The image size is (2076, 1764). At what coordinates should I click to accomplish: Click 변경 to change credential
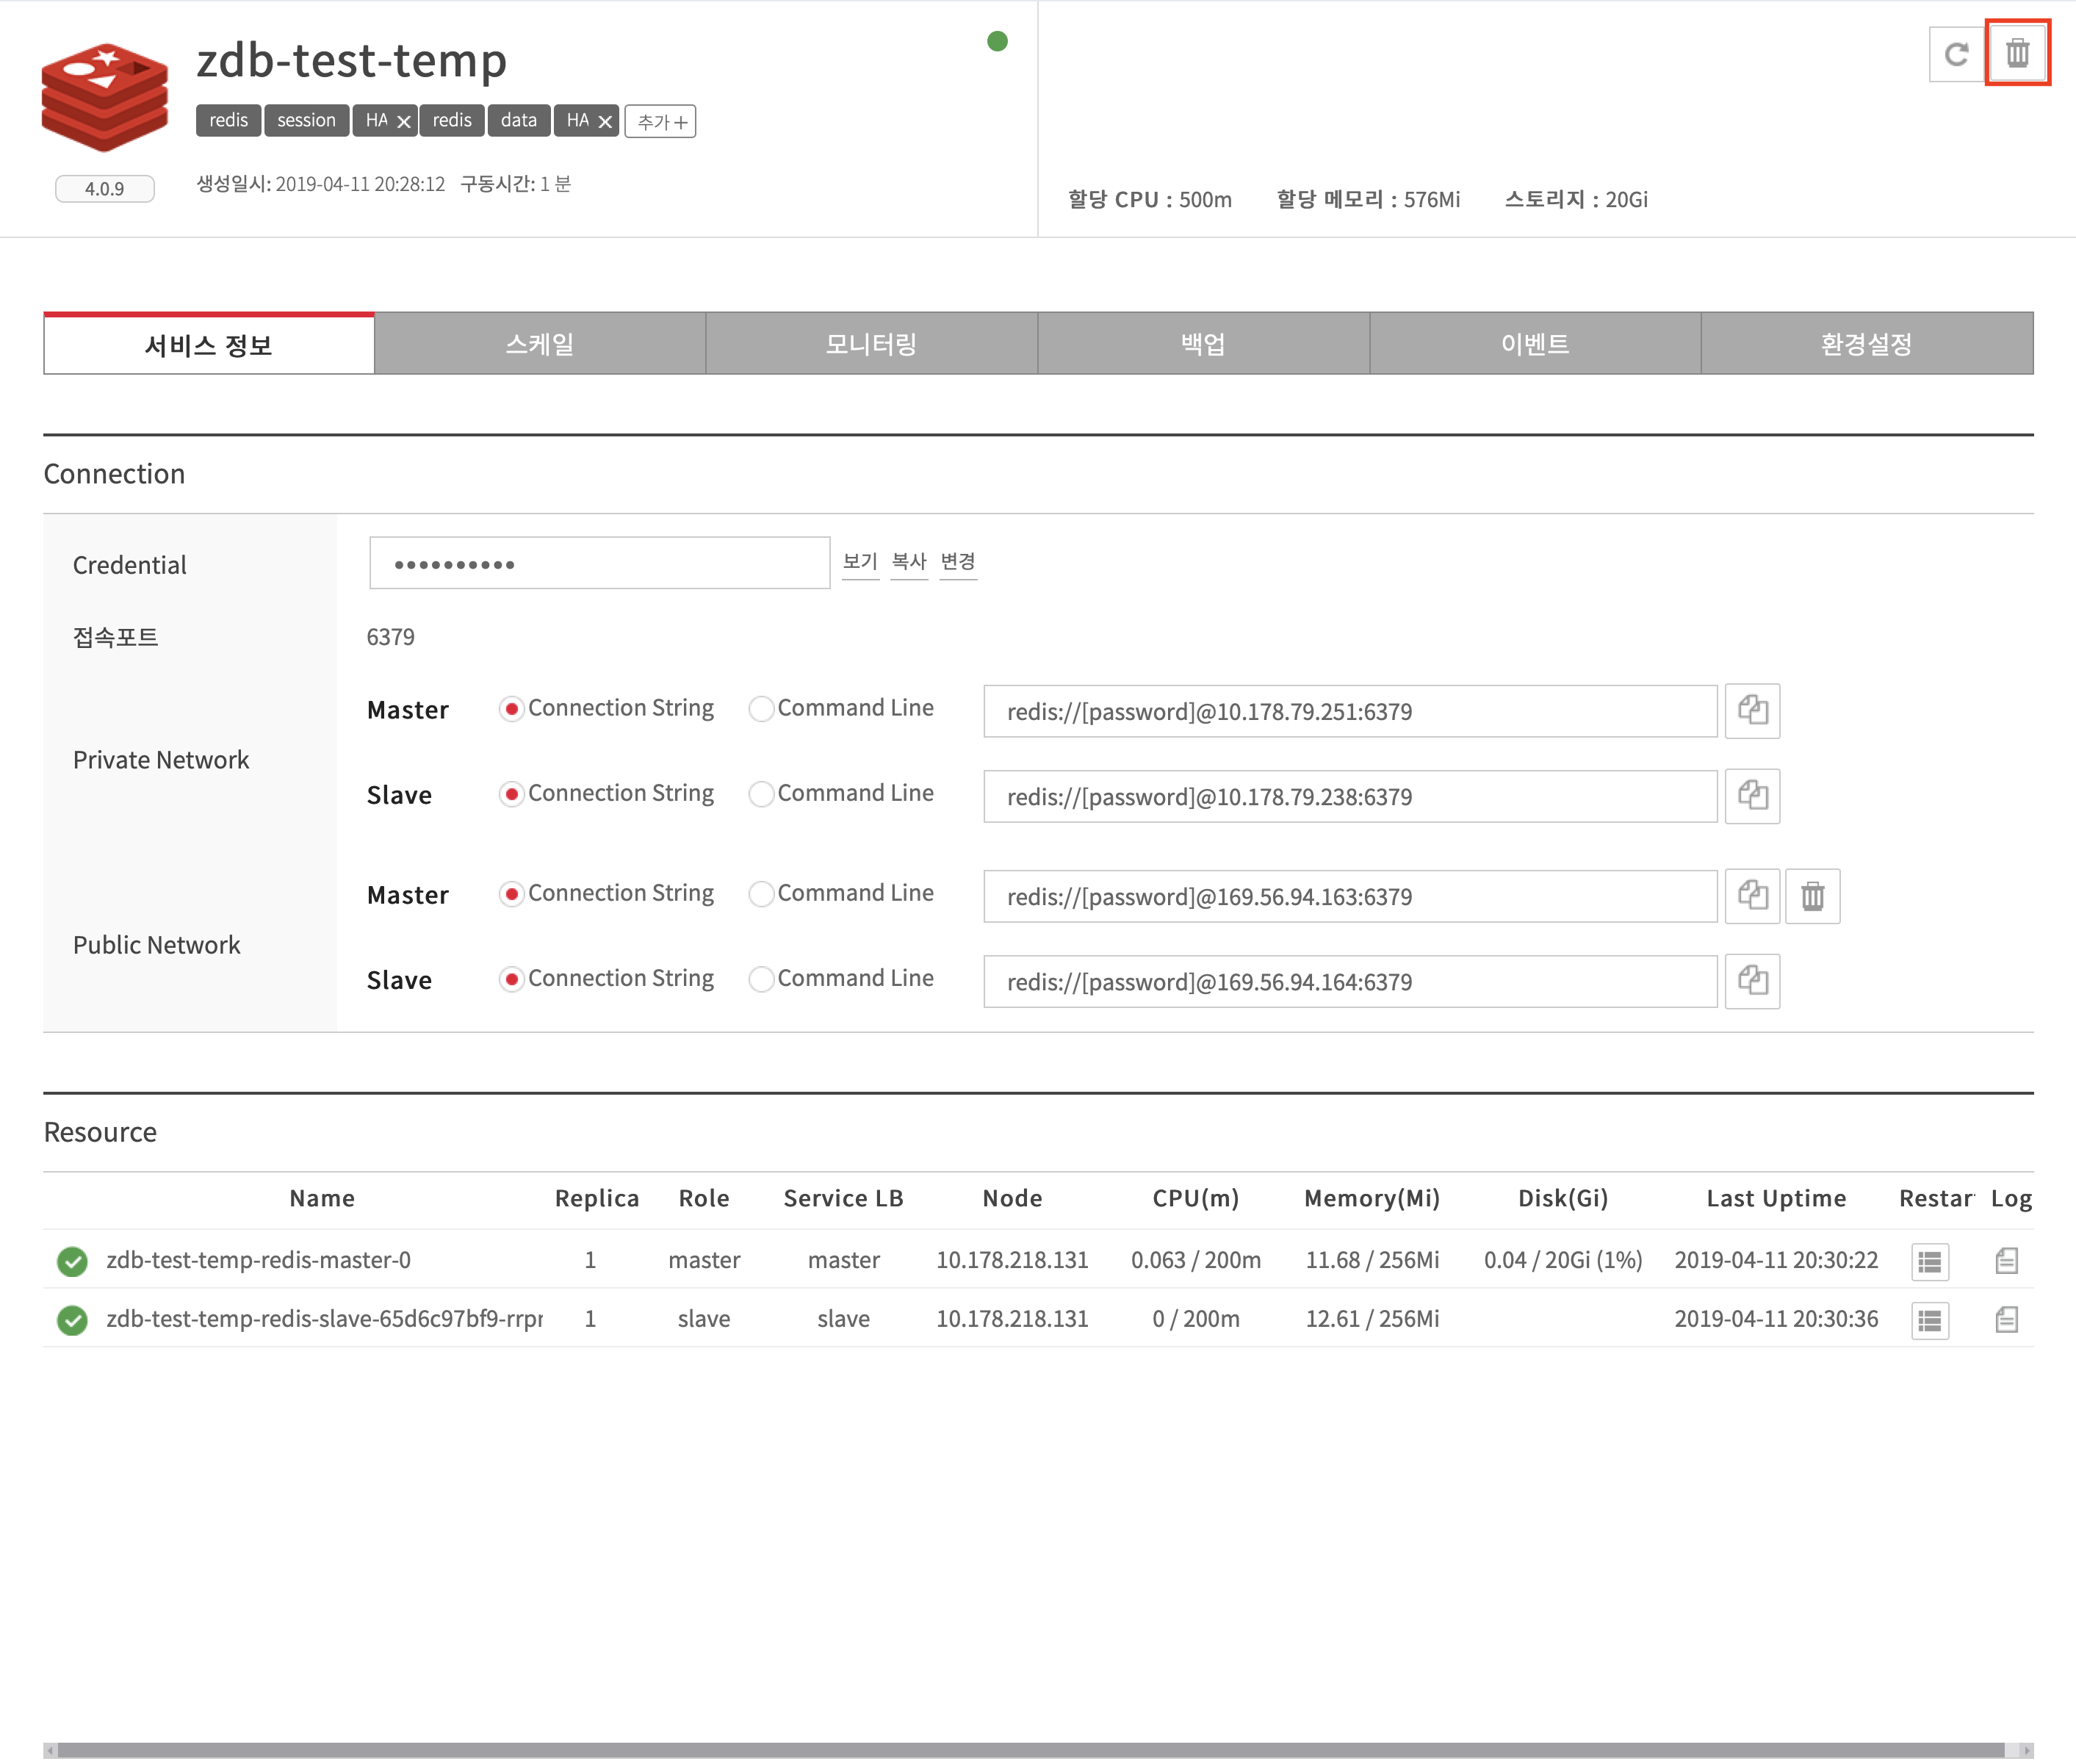[x=957, y=562]
